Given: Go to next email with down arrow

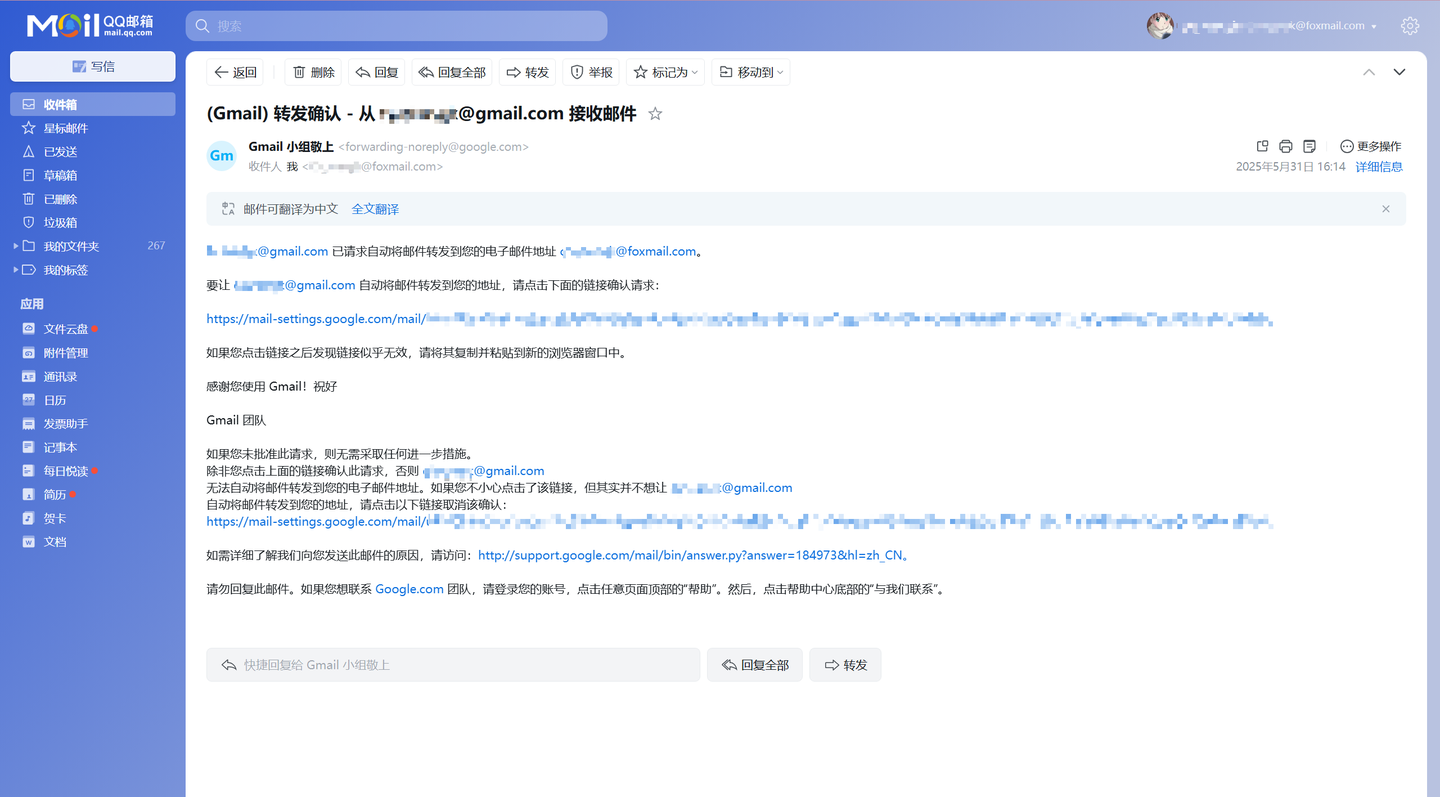Looking at the screenshot, I should [x=1400, y=72].
